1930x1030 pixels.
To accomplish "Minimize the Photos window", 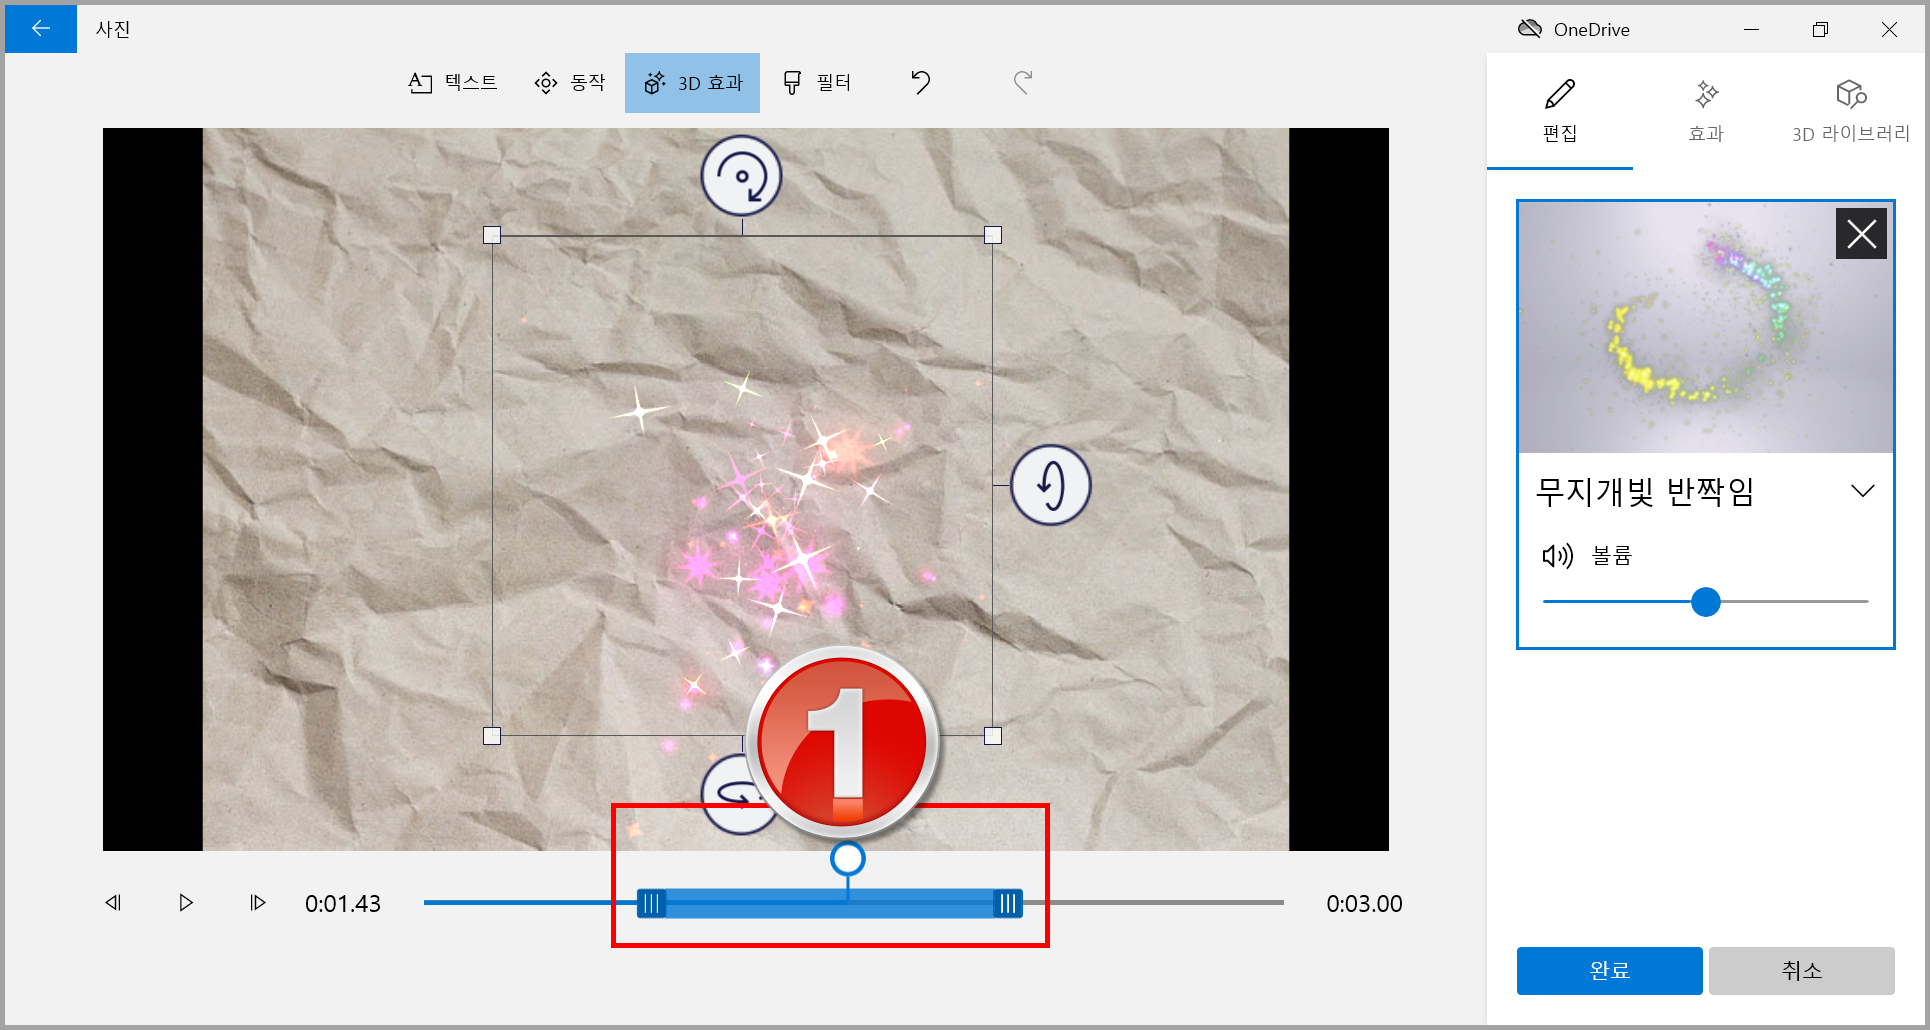I will coord(1751,29).
